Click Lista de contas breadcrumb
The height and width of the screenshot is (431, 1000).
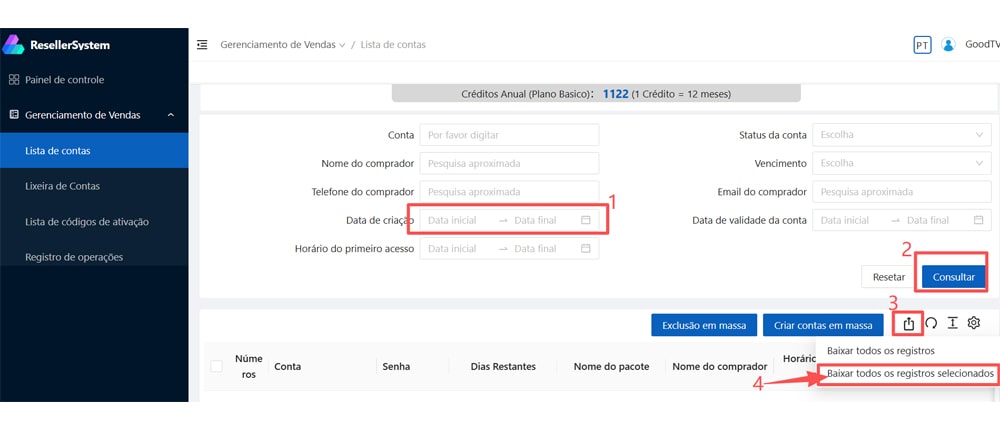tap(393, 45)
